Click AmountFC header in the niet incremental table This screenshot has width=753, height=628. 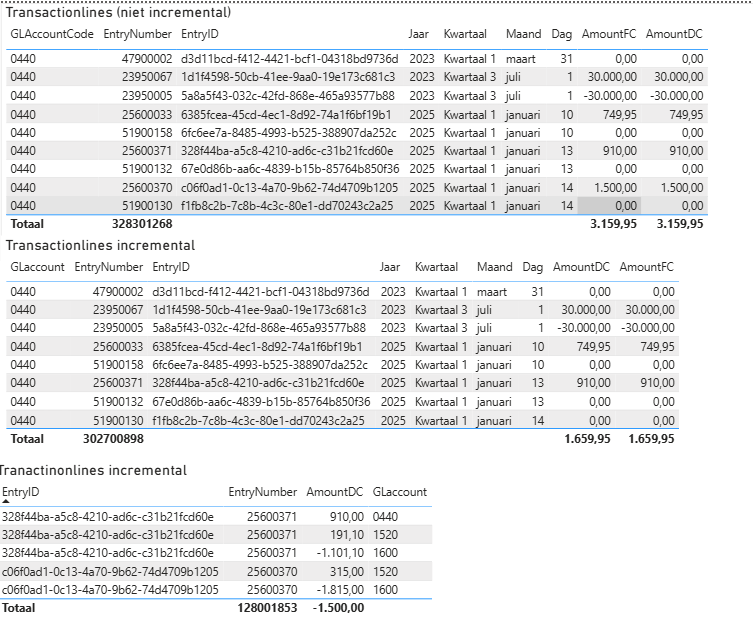pyautogui.click(x=608, y=34)
